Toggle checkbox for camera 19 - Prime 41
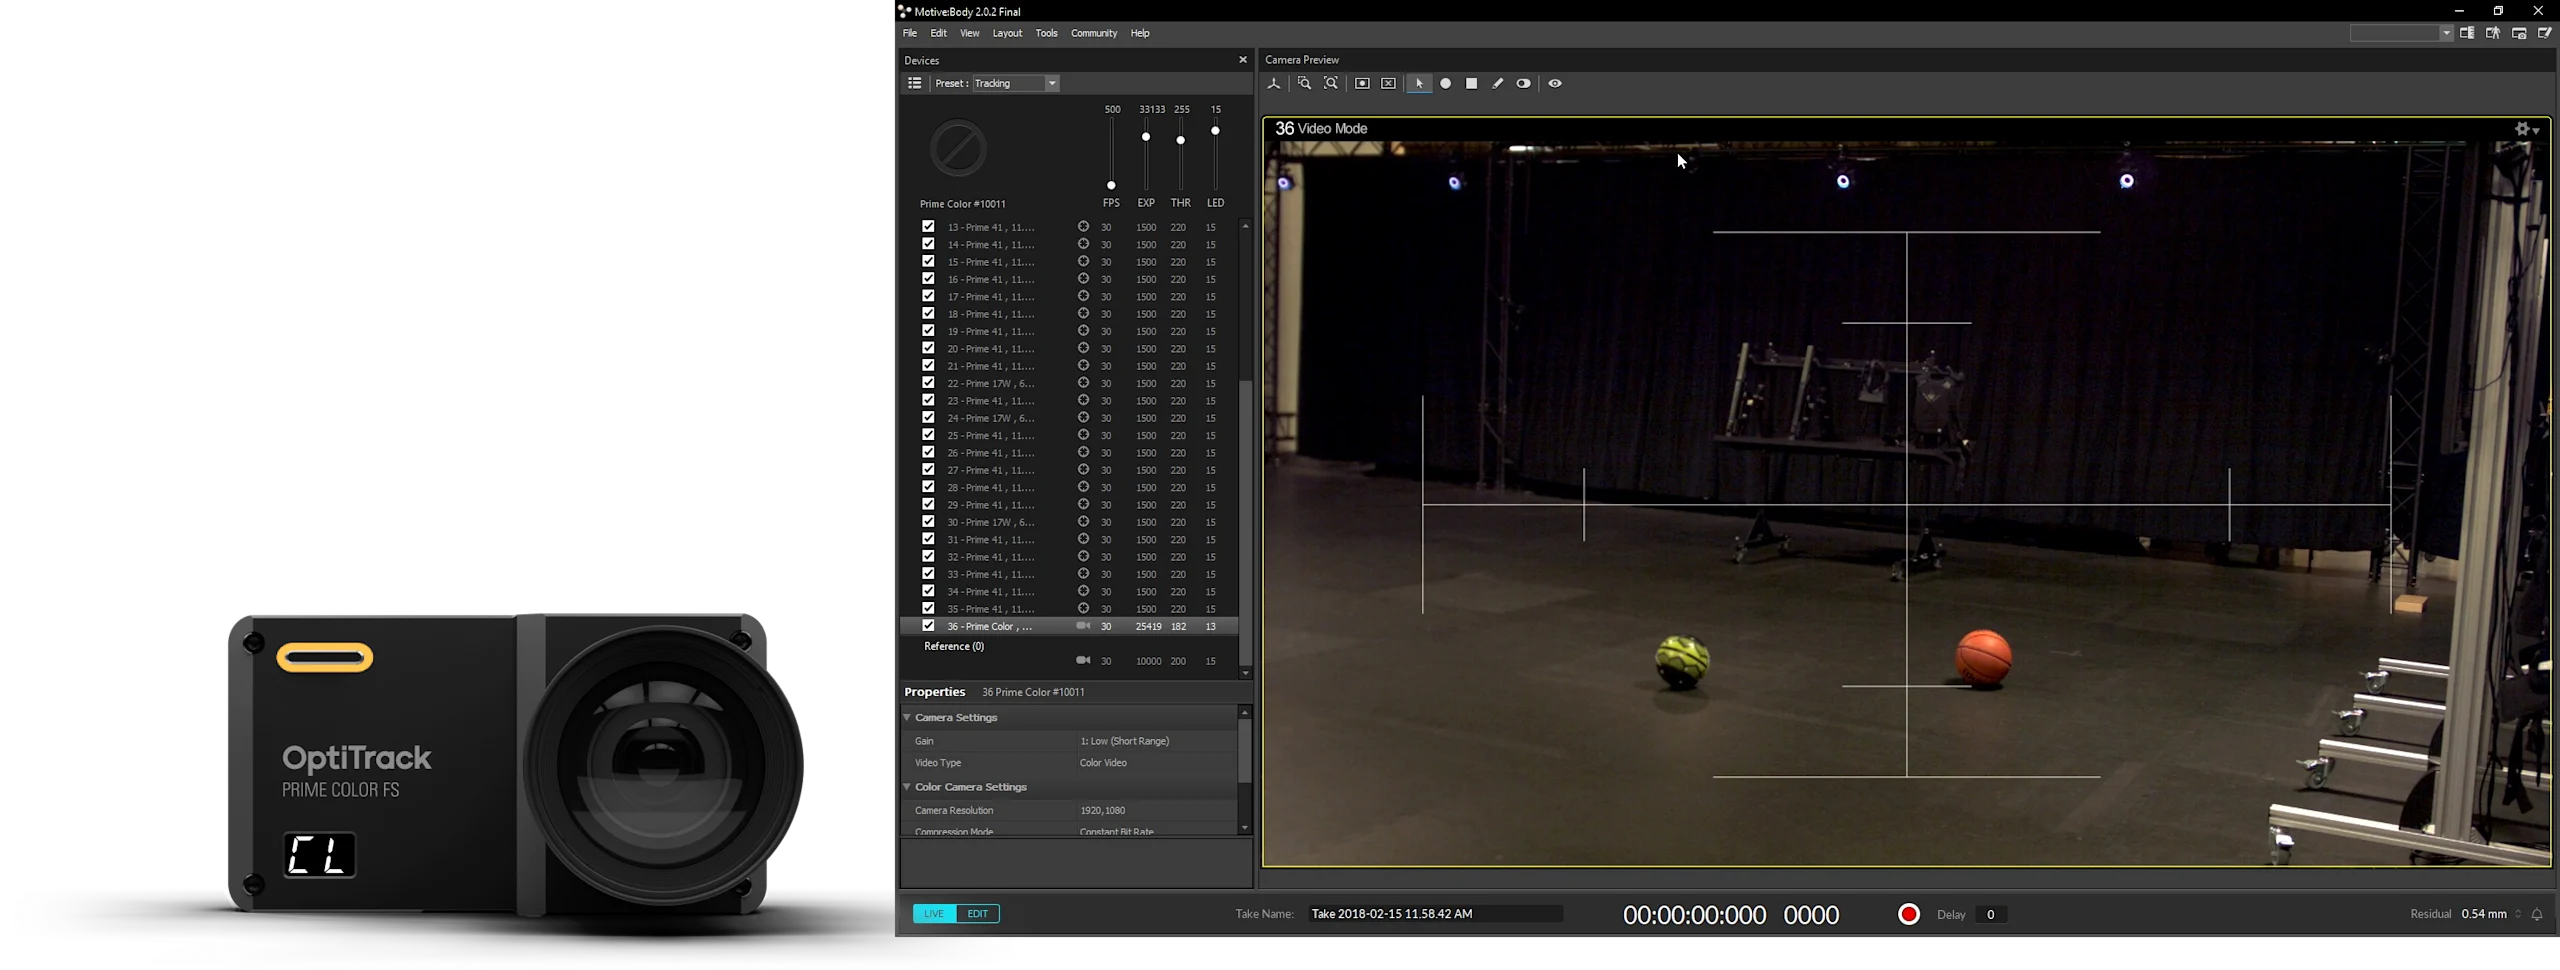This screenshot has height=970, width=2560. click(928, 331)
